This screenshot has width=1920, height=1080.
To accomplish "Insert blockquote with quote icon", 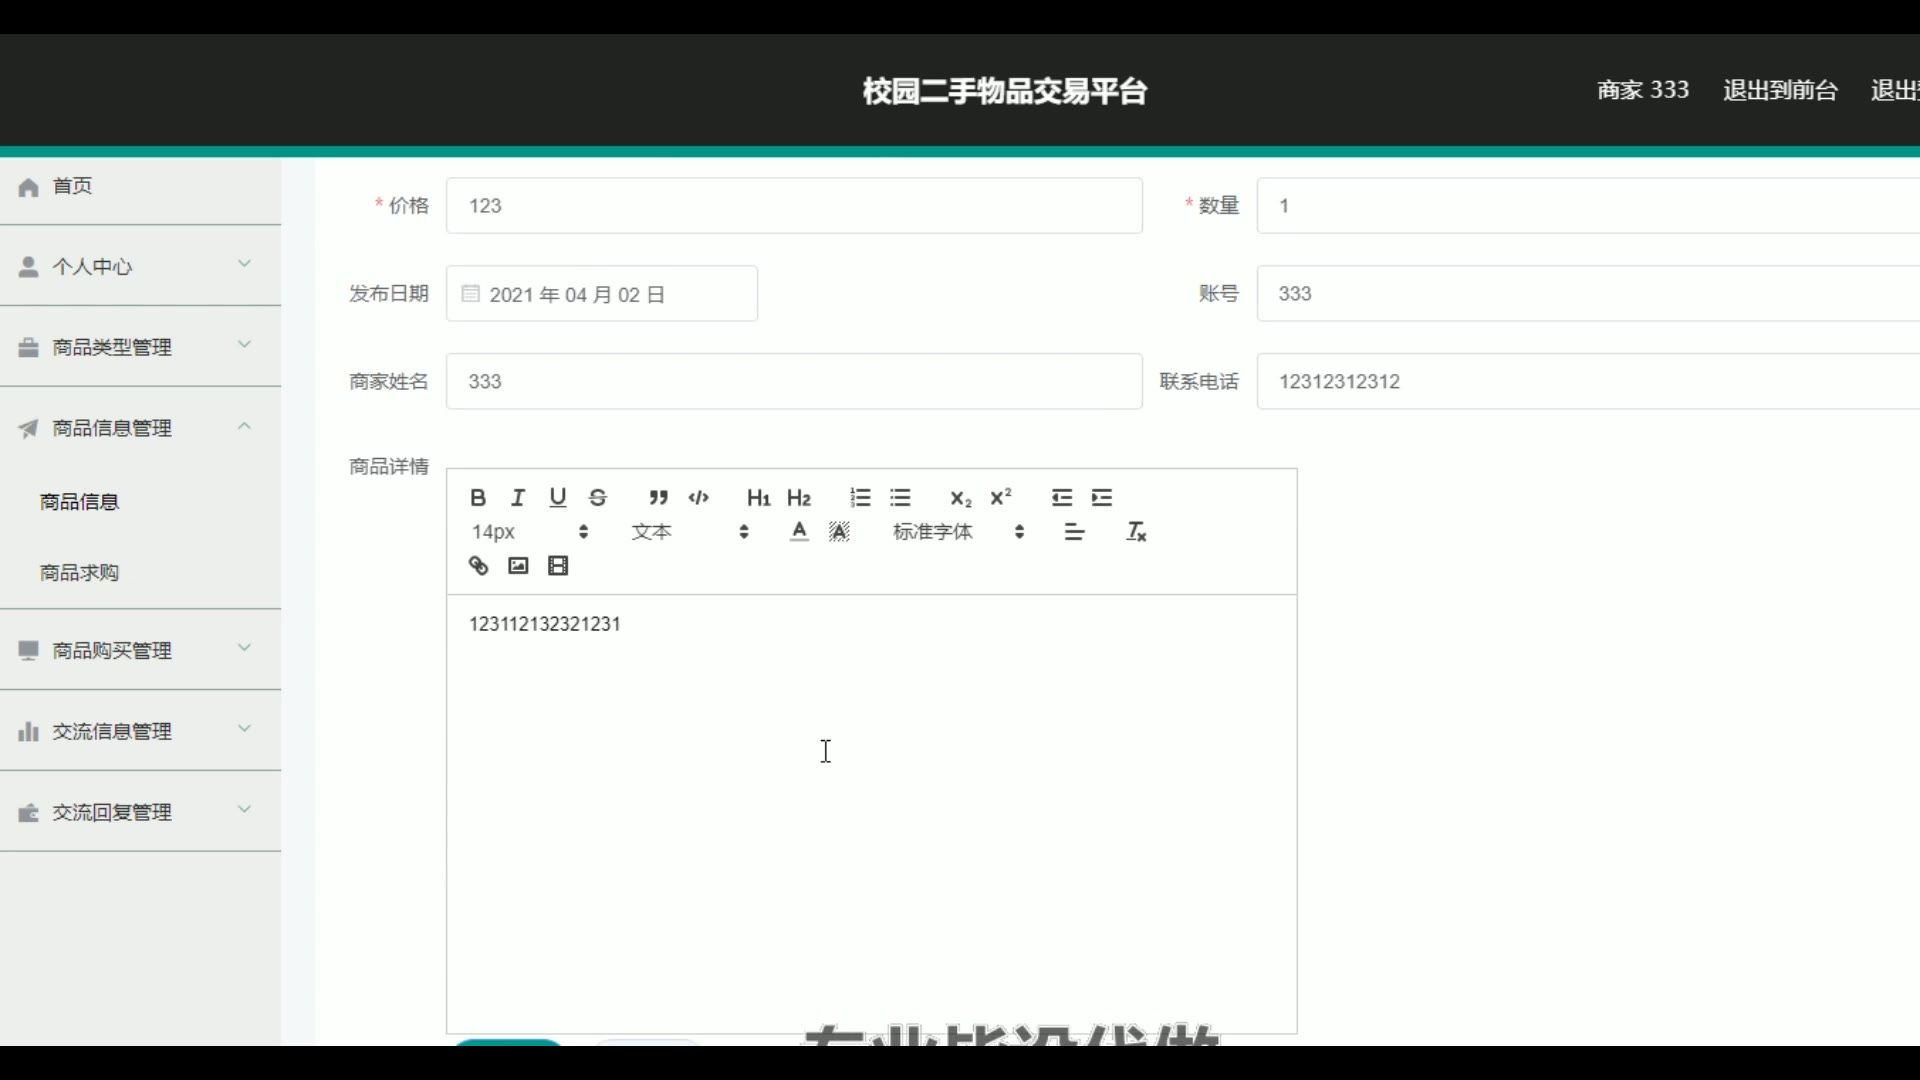I will tap(658, 498).
